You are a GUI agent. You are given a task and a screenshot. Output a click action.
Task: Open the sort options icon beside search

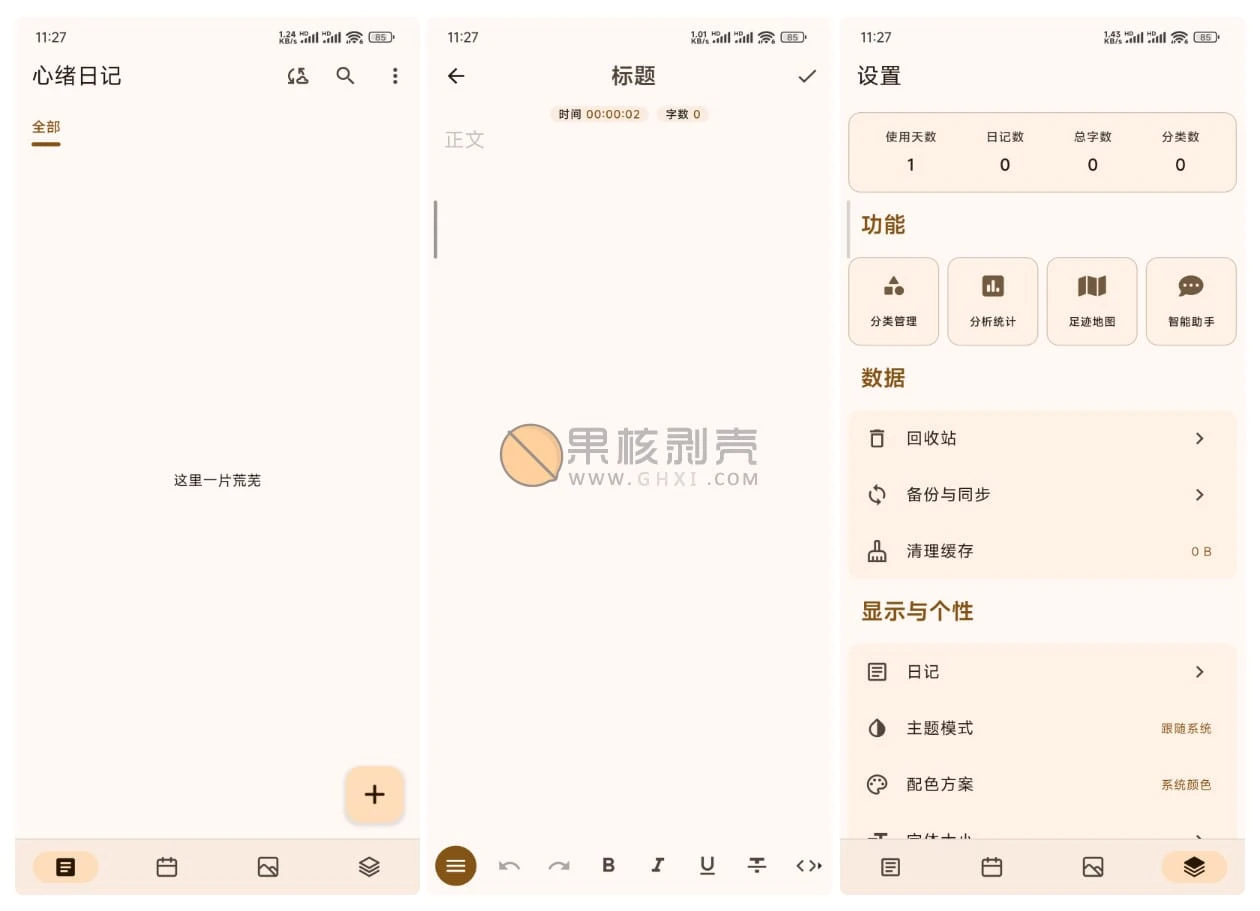click(297, 75)
